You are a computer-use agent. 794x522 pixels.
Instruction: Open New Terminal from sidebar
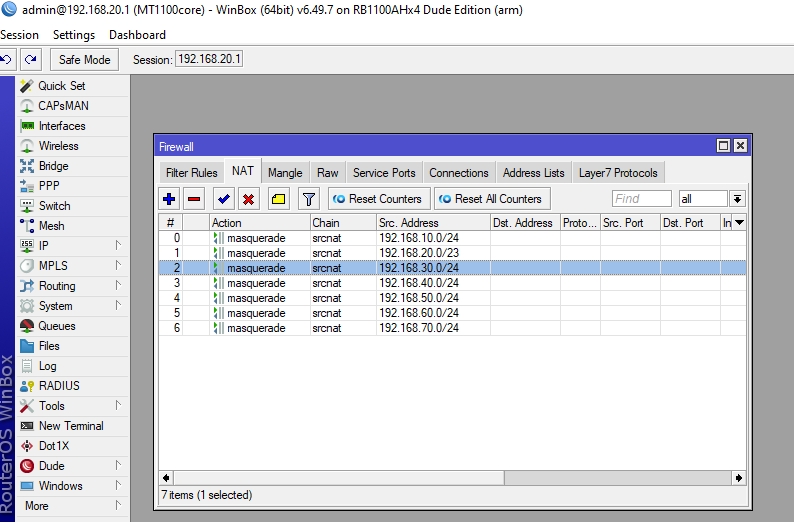72,426
